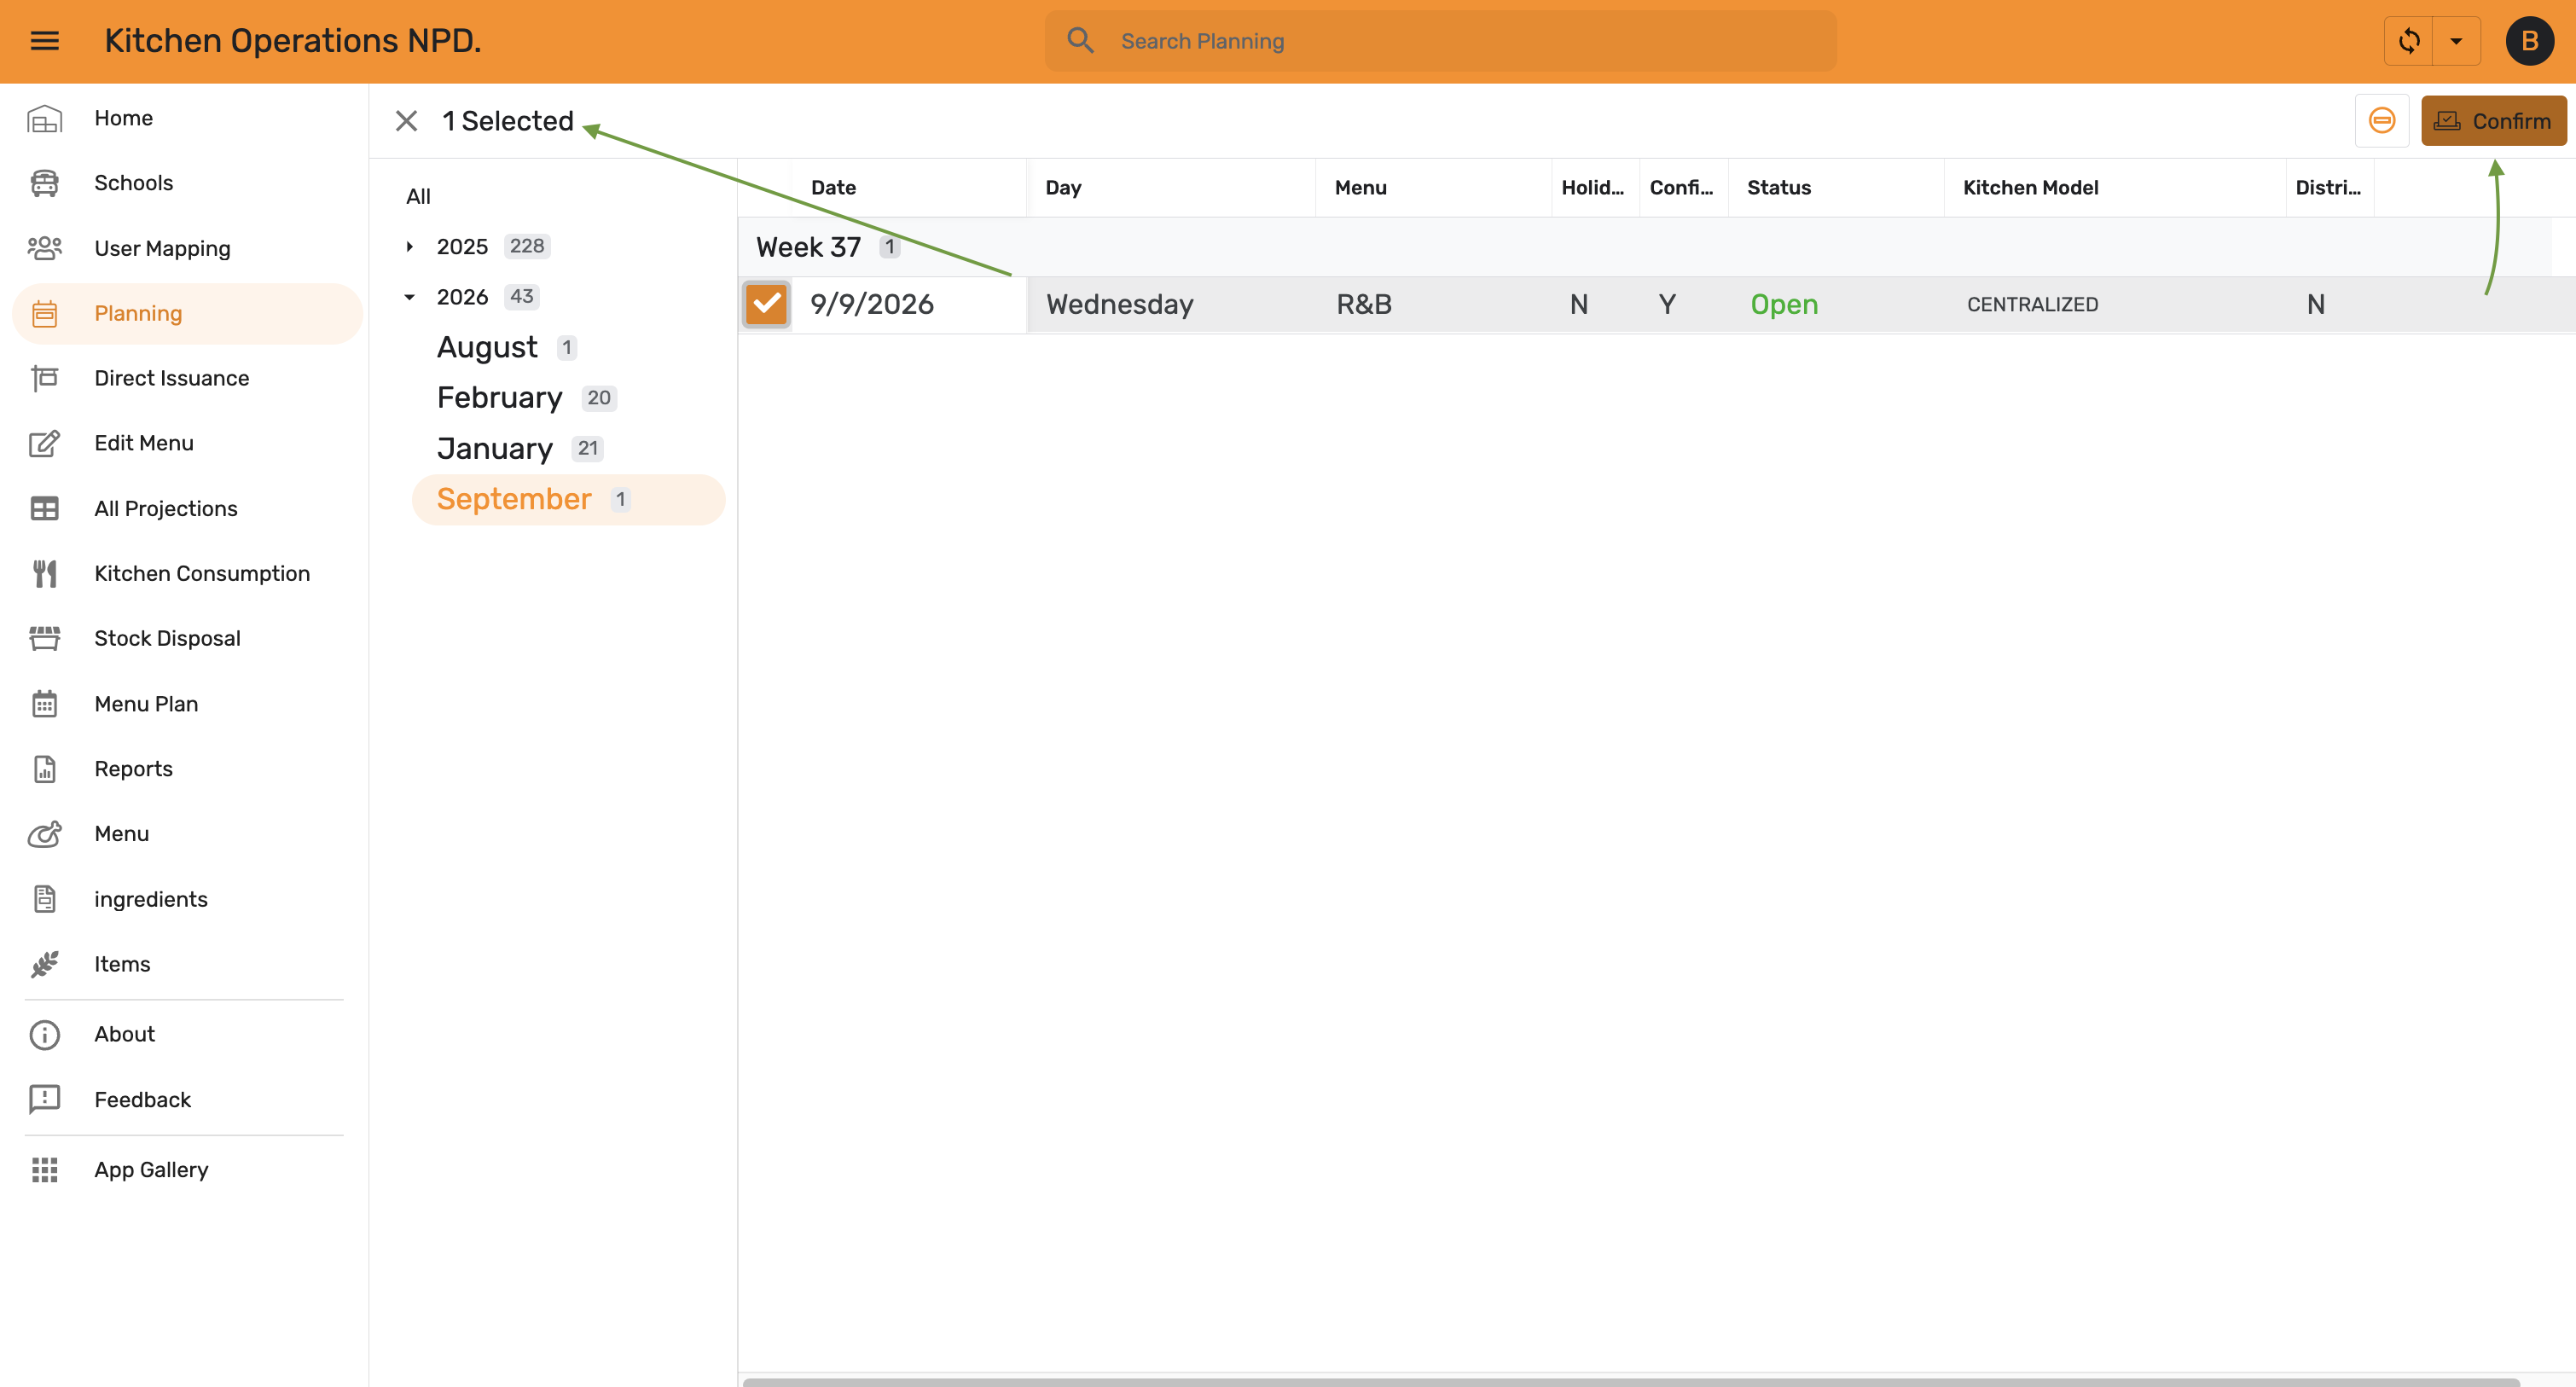Click the horizontal scrollbar at bottom
Screen dimensions: 2576x1387
[1630, 1382]
